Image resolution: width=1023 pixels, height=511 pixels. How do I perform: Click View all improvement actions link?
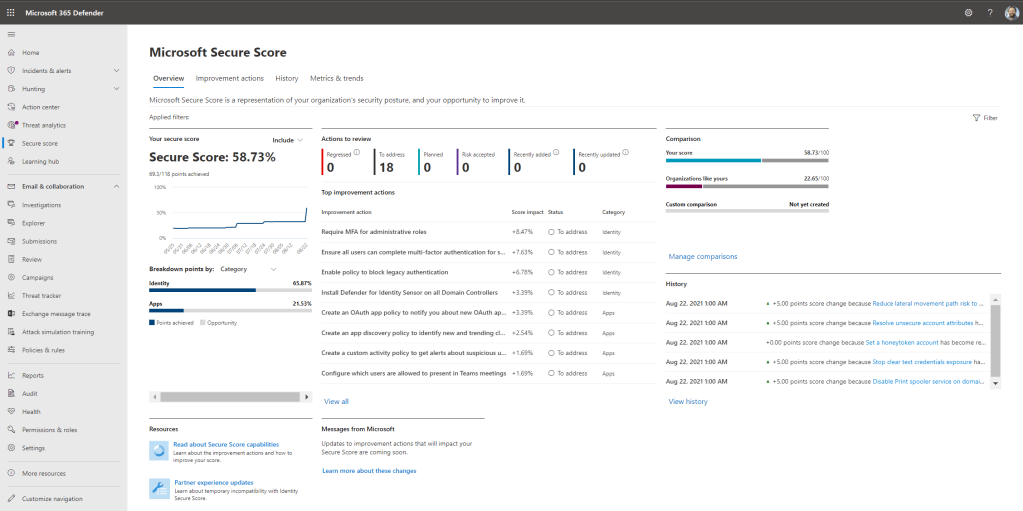pos(336,401)
